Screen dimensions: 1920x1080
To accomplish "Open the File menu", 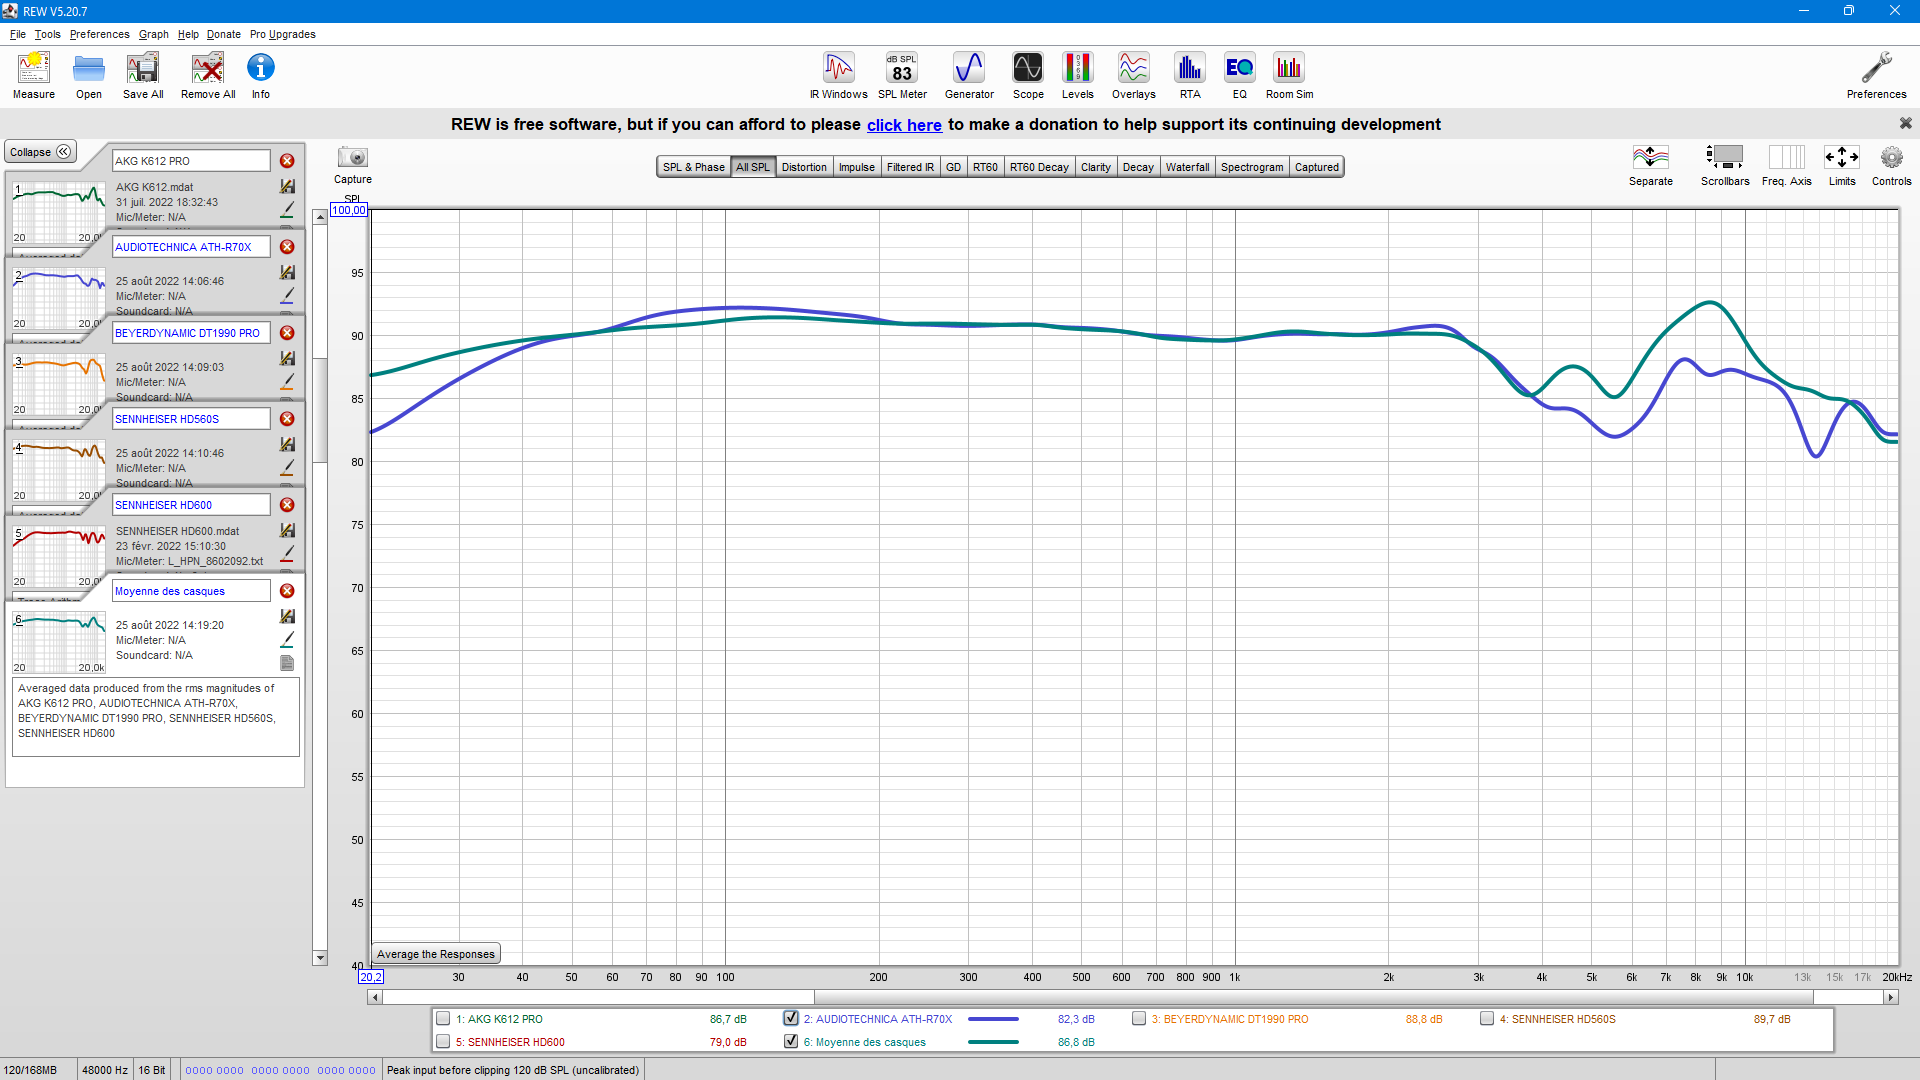I will click(x=18, y=34).
